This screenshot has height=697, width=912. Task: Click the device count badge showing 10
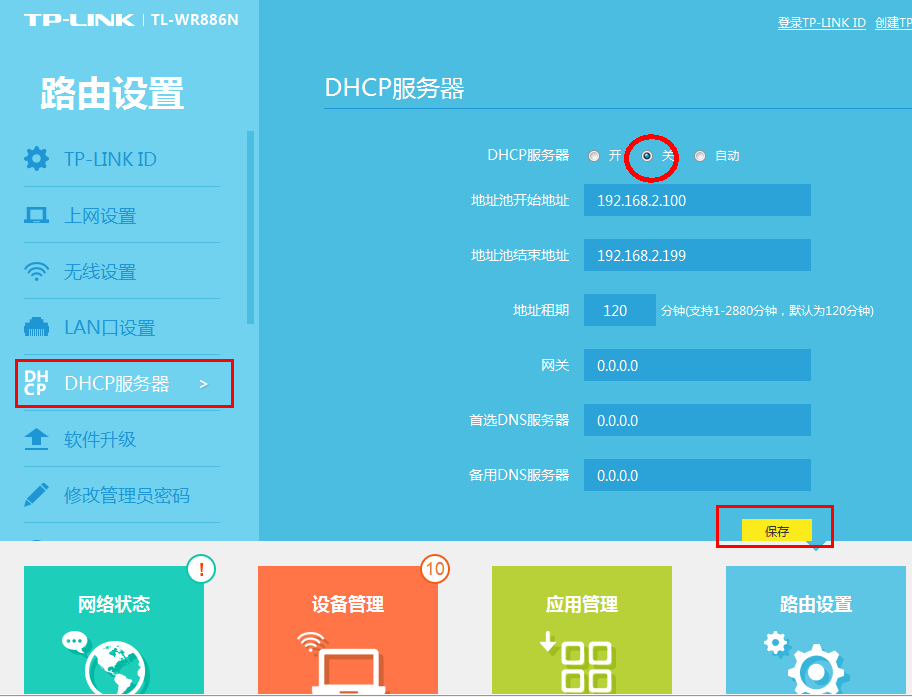tap(435, 568)
